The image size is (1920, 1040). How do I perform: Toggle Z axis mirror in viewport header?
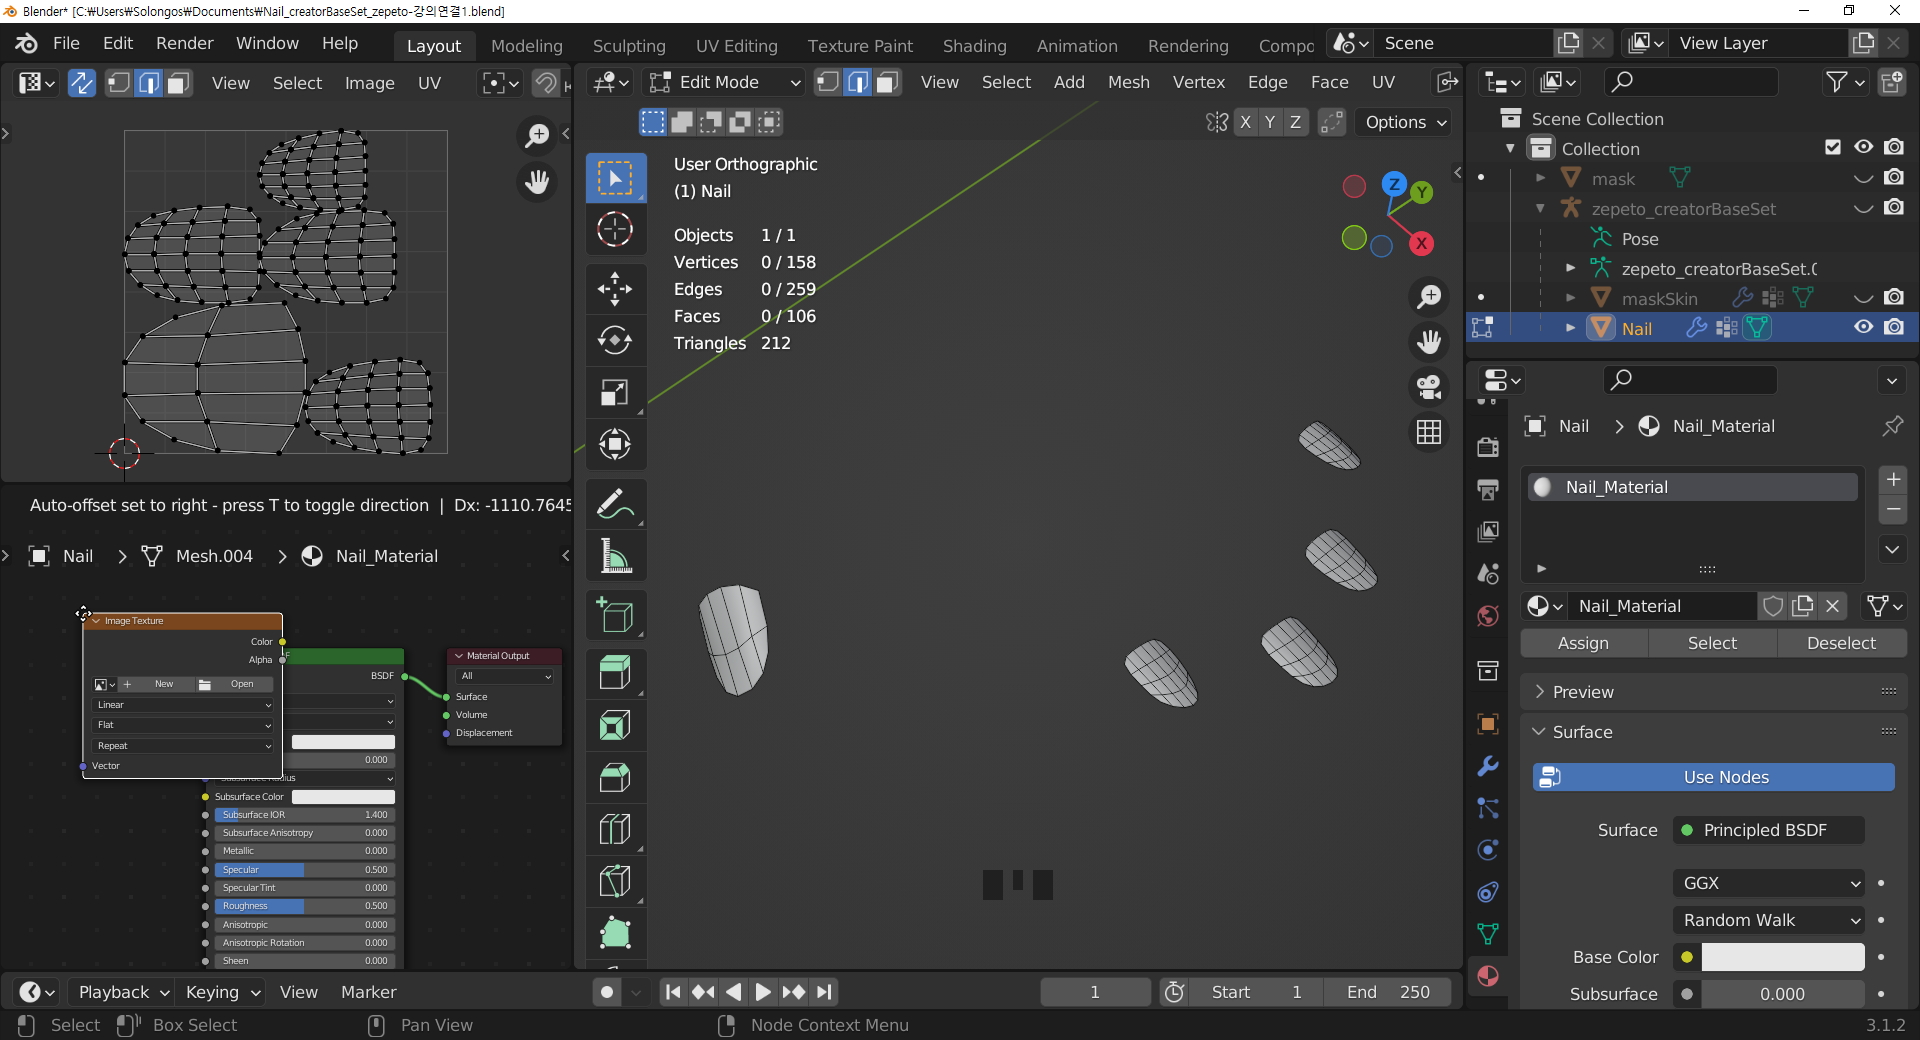[x=1296, y=122]
